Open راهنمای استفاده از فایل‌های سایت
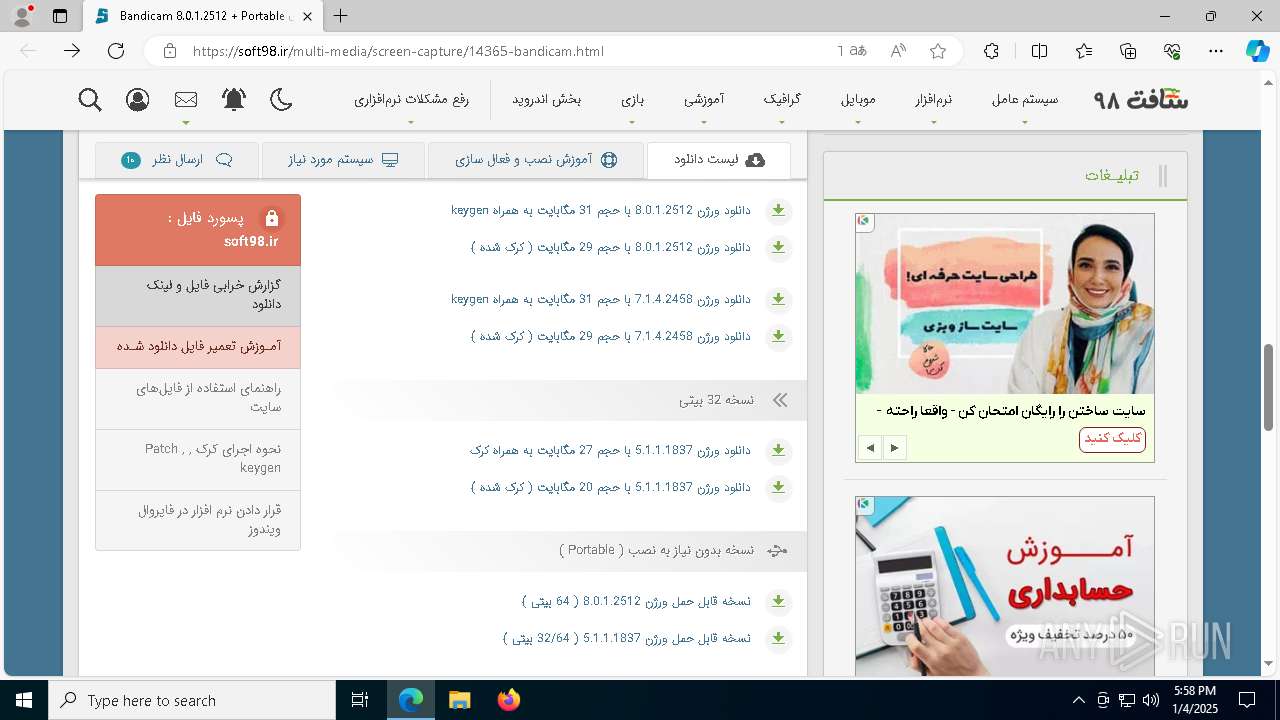 [x=198, y=398]
